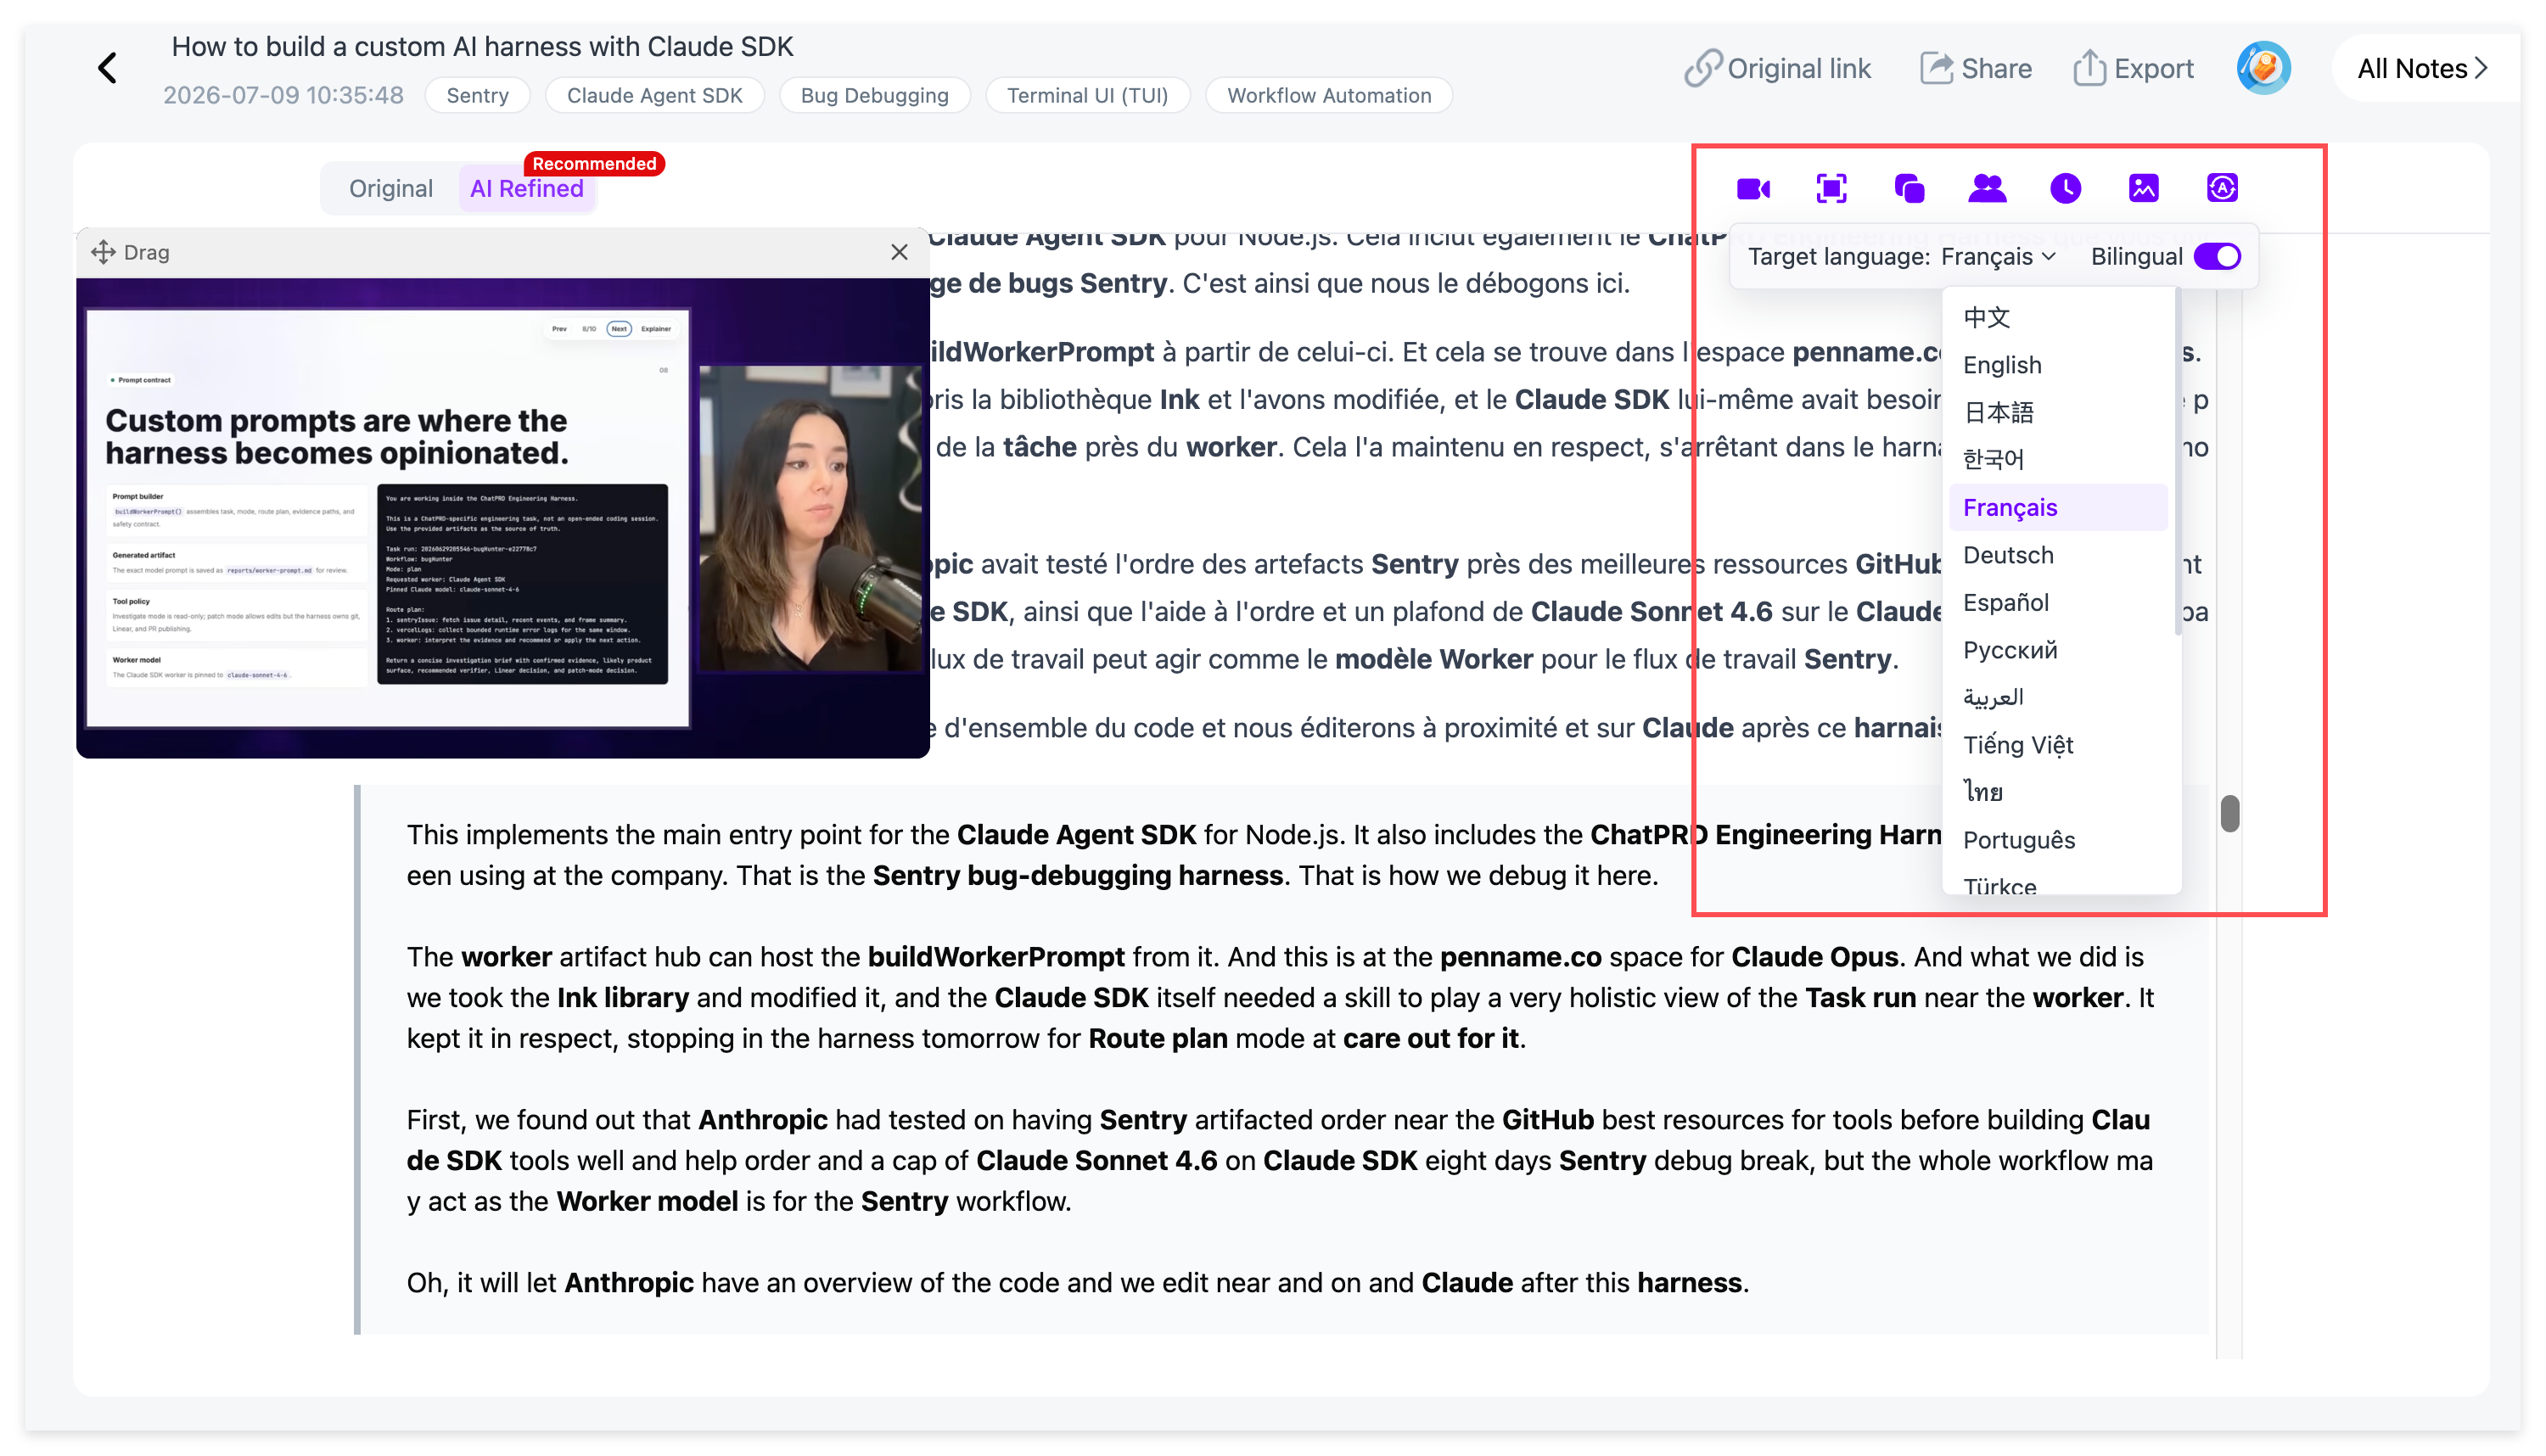Select Русский from the language list
Viewport: 2546px width, 1456px height.
tap(2057, 650)
